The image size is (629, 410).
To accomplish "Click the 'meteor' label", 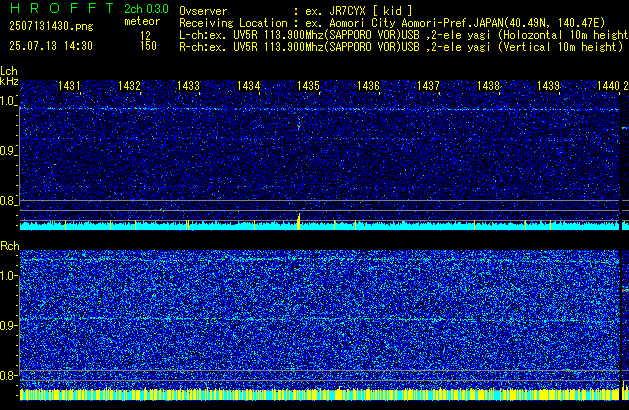I will (142, 21).
